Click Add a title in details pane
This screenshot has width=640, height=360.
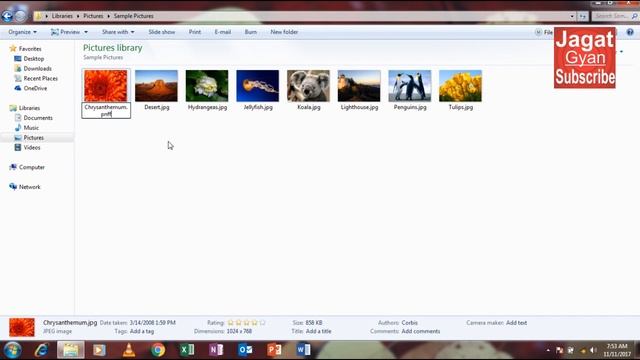point(318,331)
